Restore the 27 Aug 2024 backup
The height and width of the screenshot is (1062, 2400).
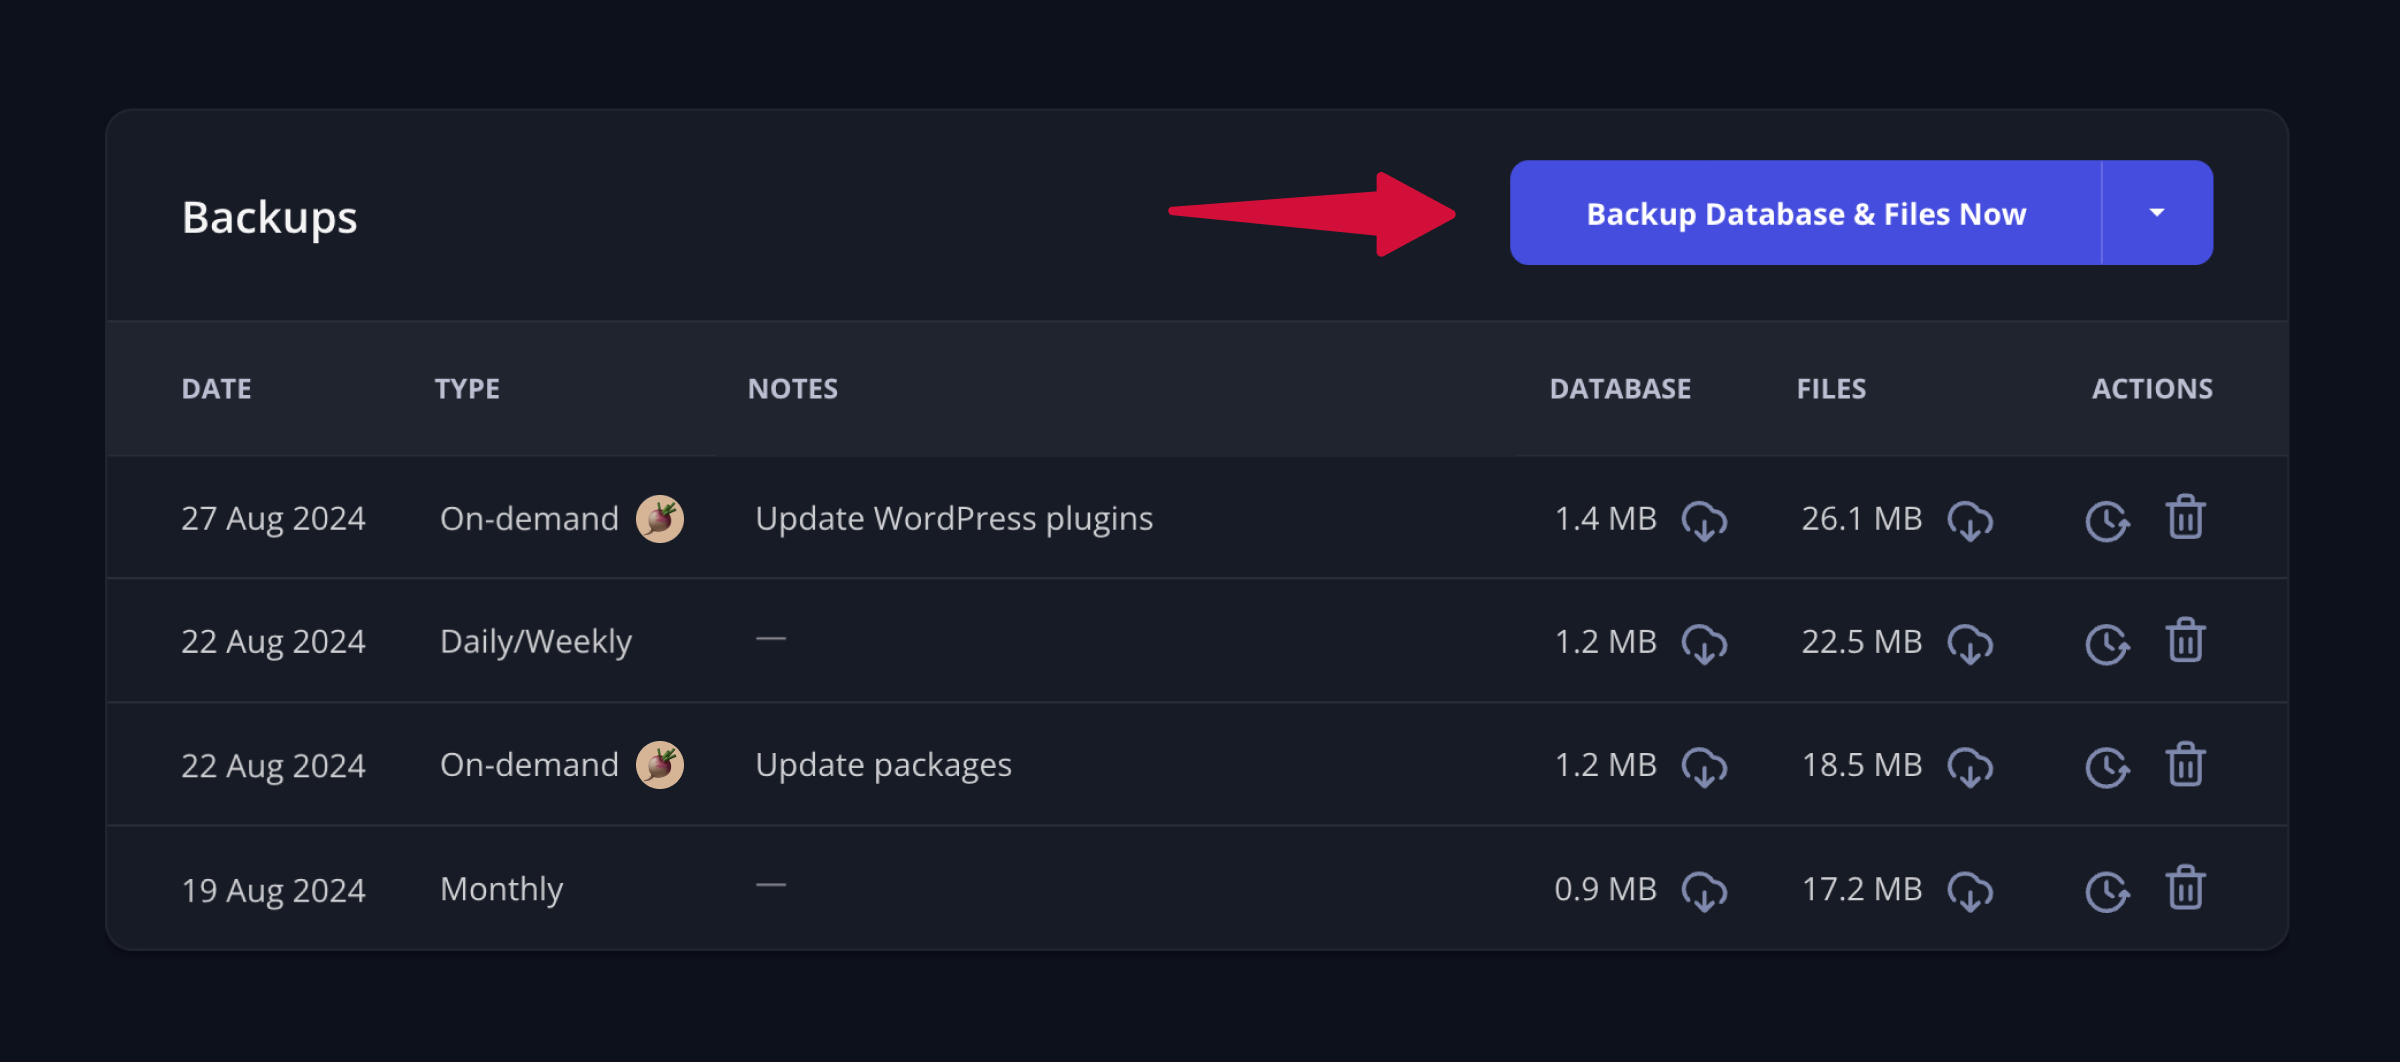click(2107, 521)
